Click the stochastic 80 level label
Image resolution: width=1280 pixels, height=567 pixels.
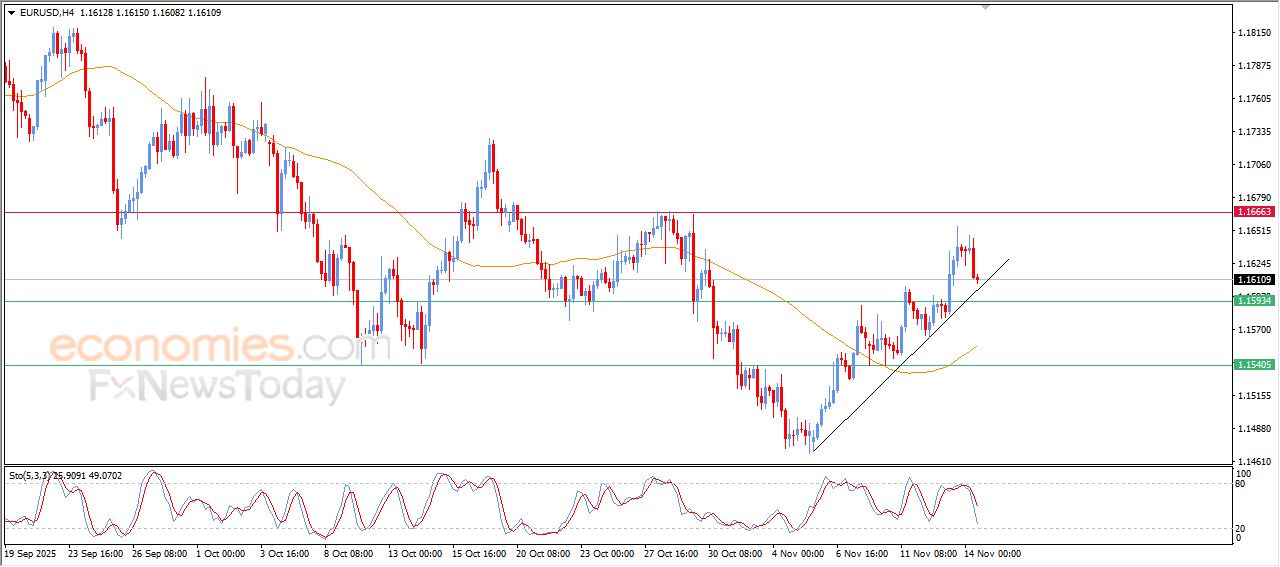click(1241, 484)
